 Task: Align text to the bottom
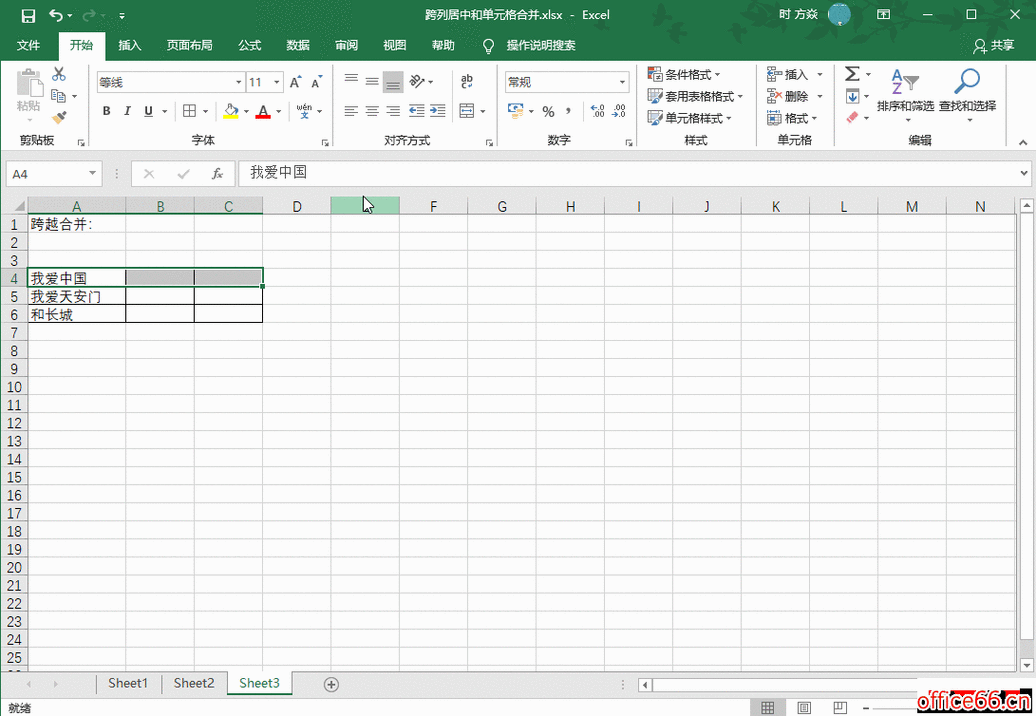[393, 82]
